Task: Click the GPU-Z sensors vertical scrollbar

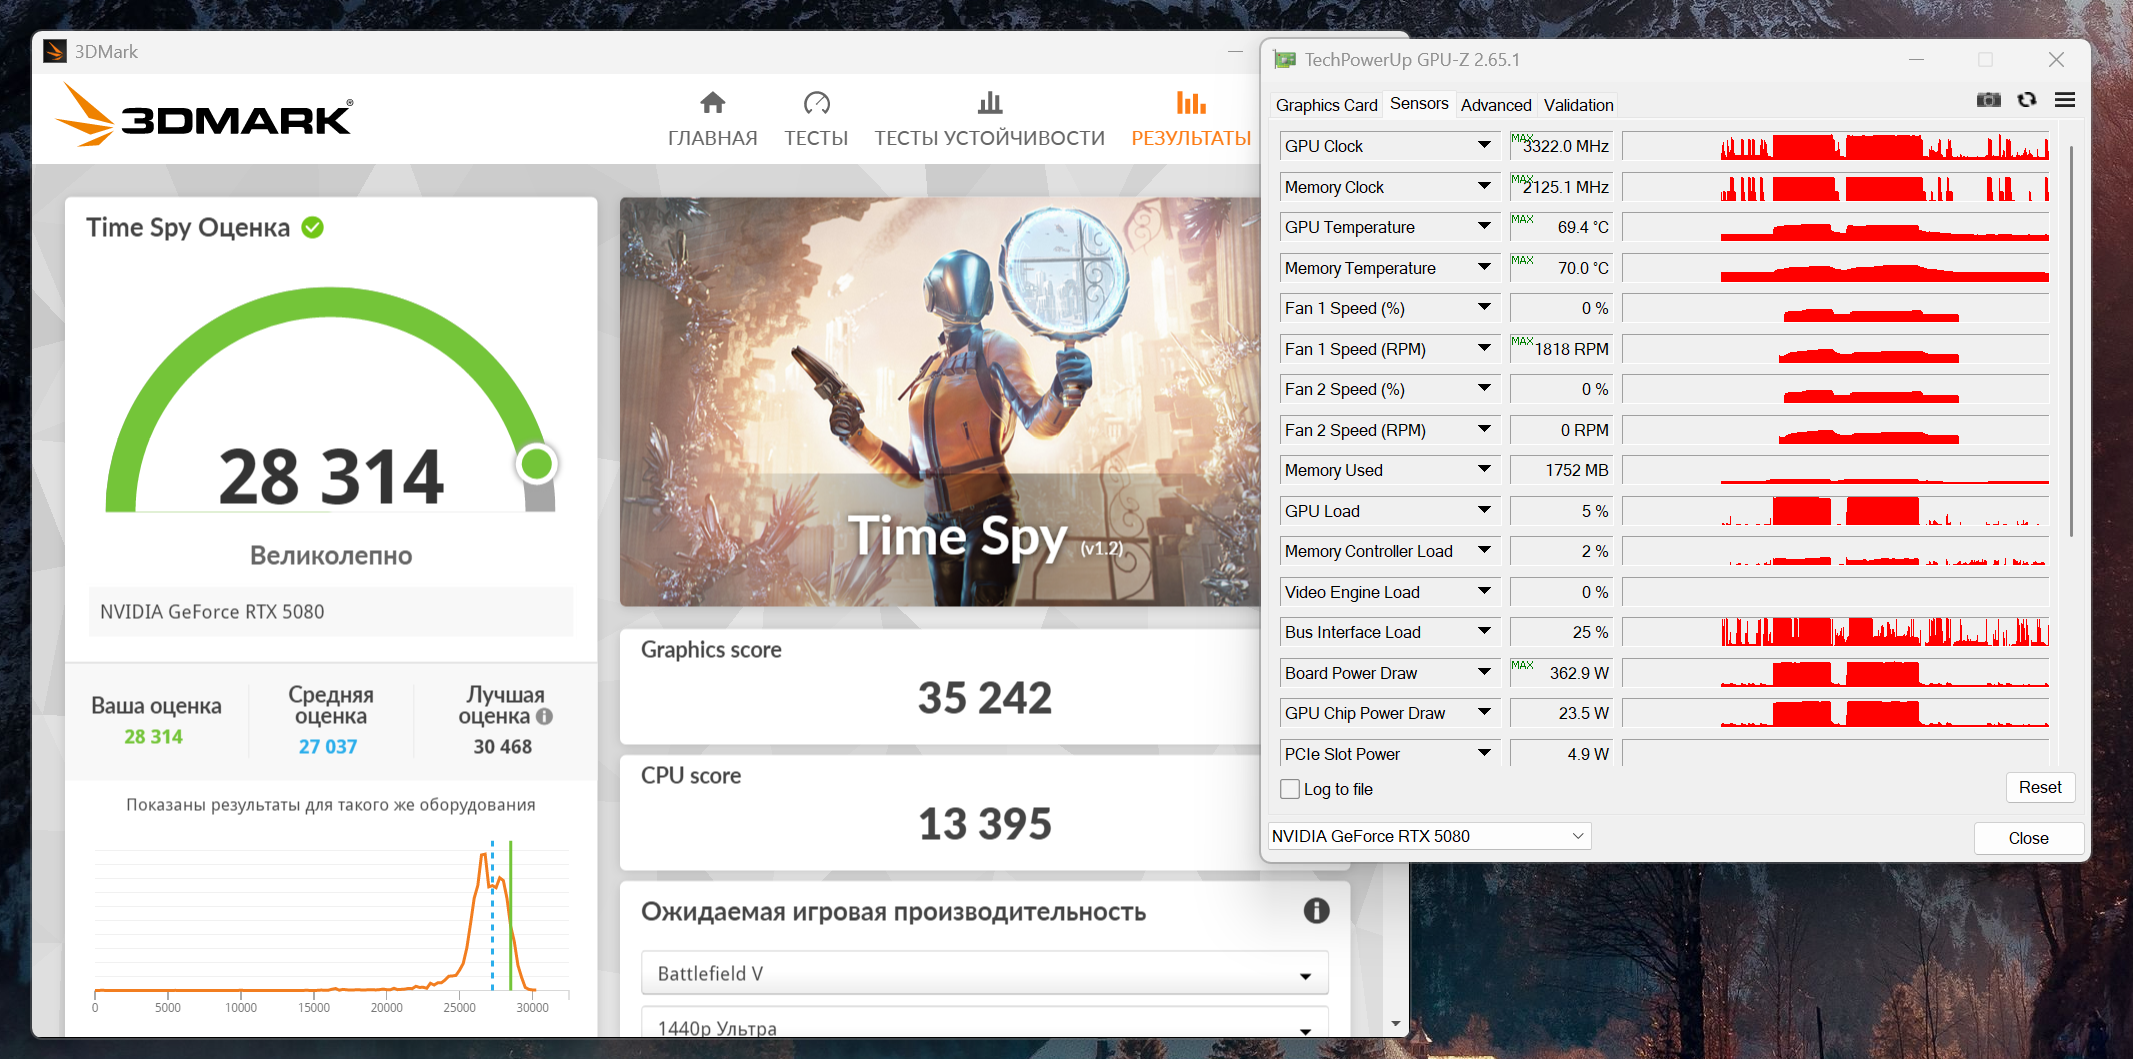Action: (2070, 340)
